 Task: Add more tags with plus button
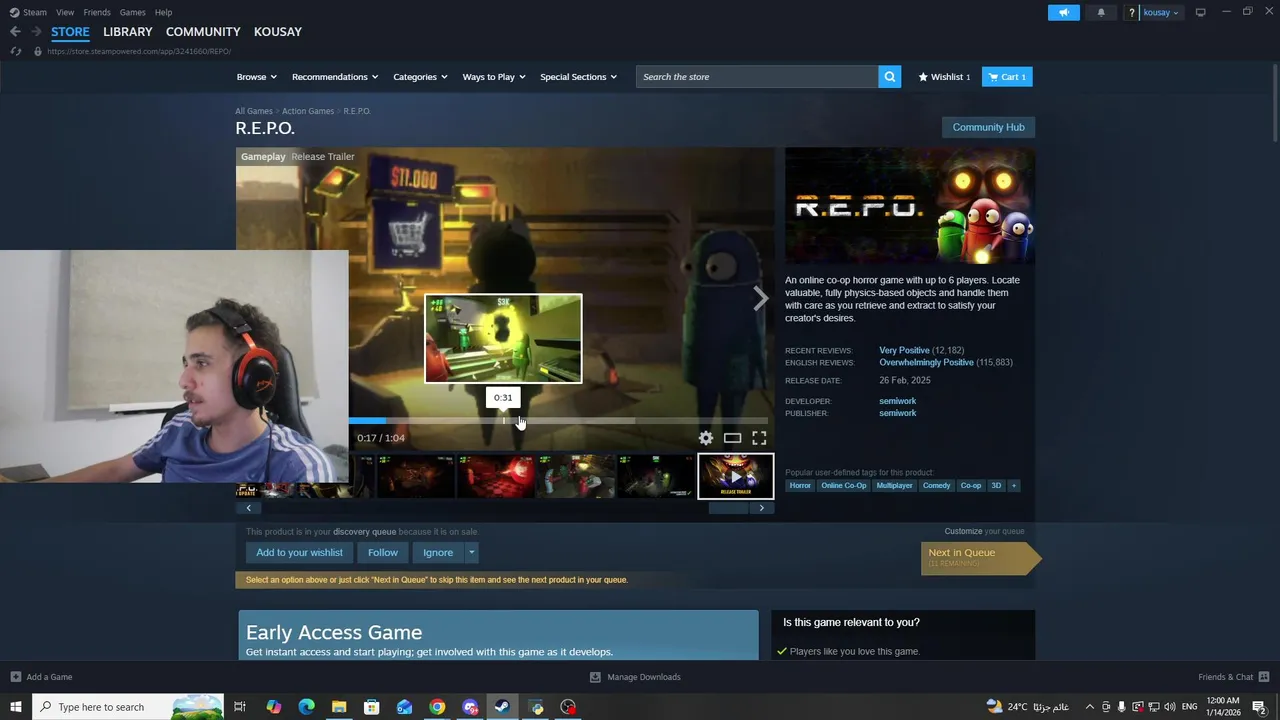point(1013,486)
